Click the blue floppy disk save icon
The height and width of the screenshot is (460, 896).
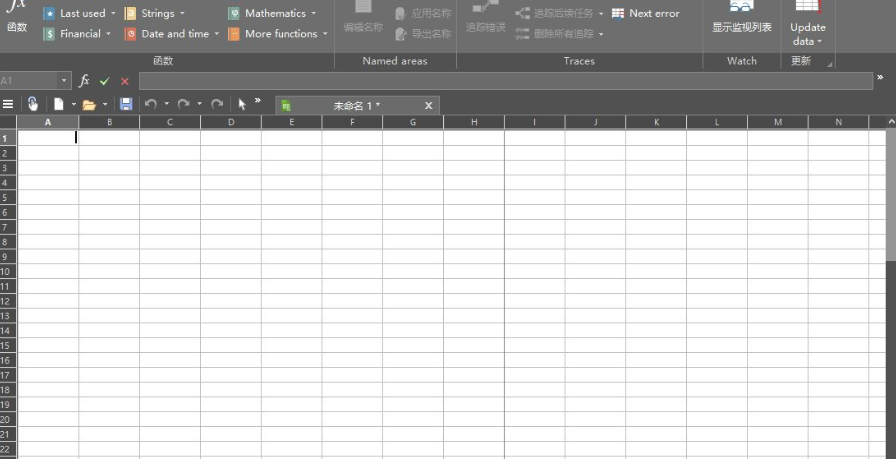click(x=126, y=104)
